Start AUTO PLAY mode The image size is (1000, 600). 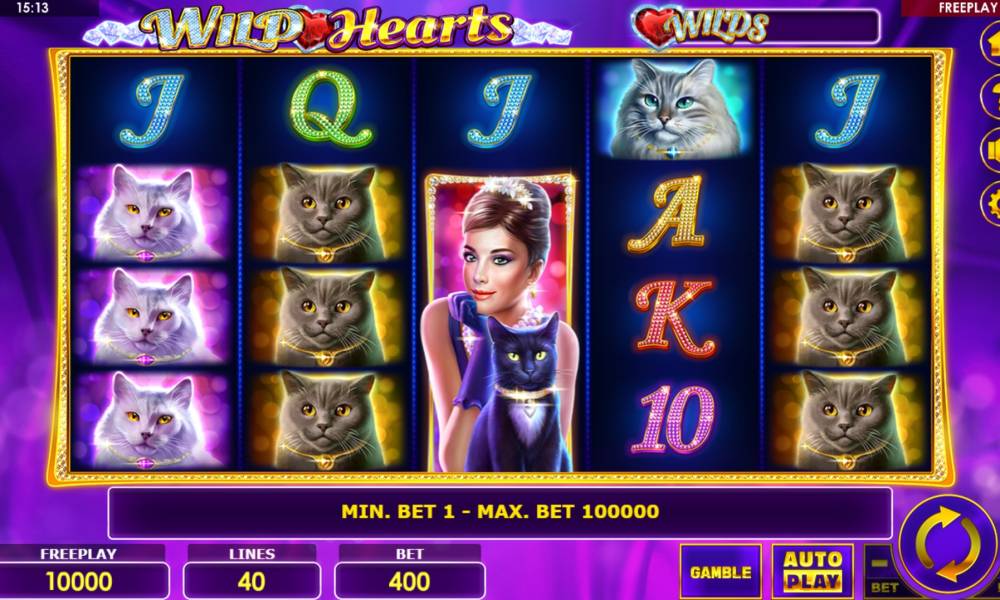pyautogui.click(x=812, y=572)
